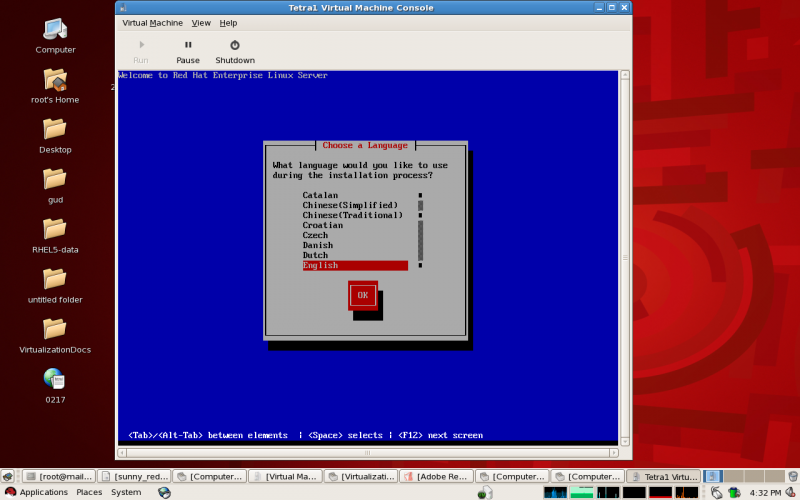Maximize the Tetra1 Virtual Machine Console

[x=612, y=8]
